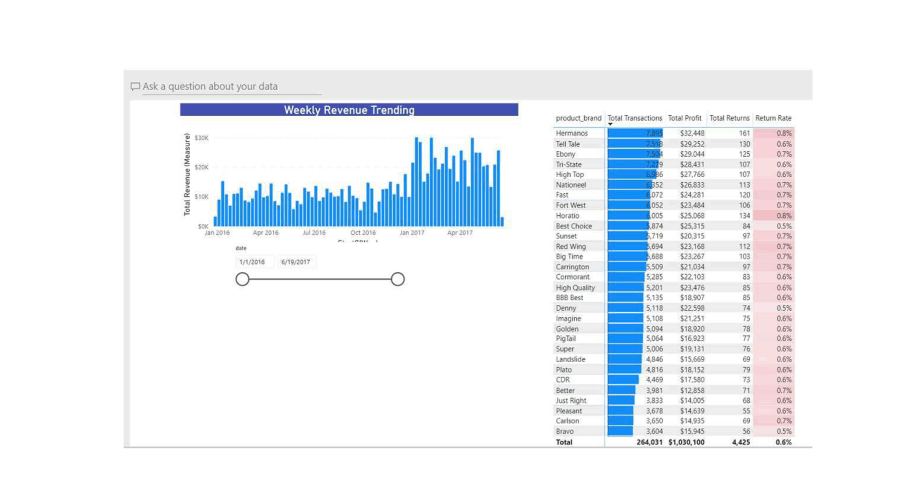The height and width of the screenshot is (504, 914).
Task: Click the Weekly Revenue Trending chart title
Action: (349, 110)
